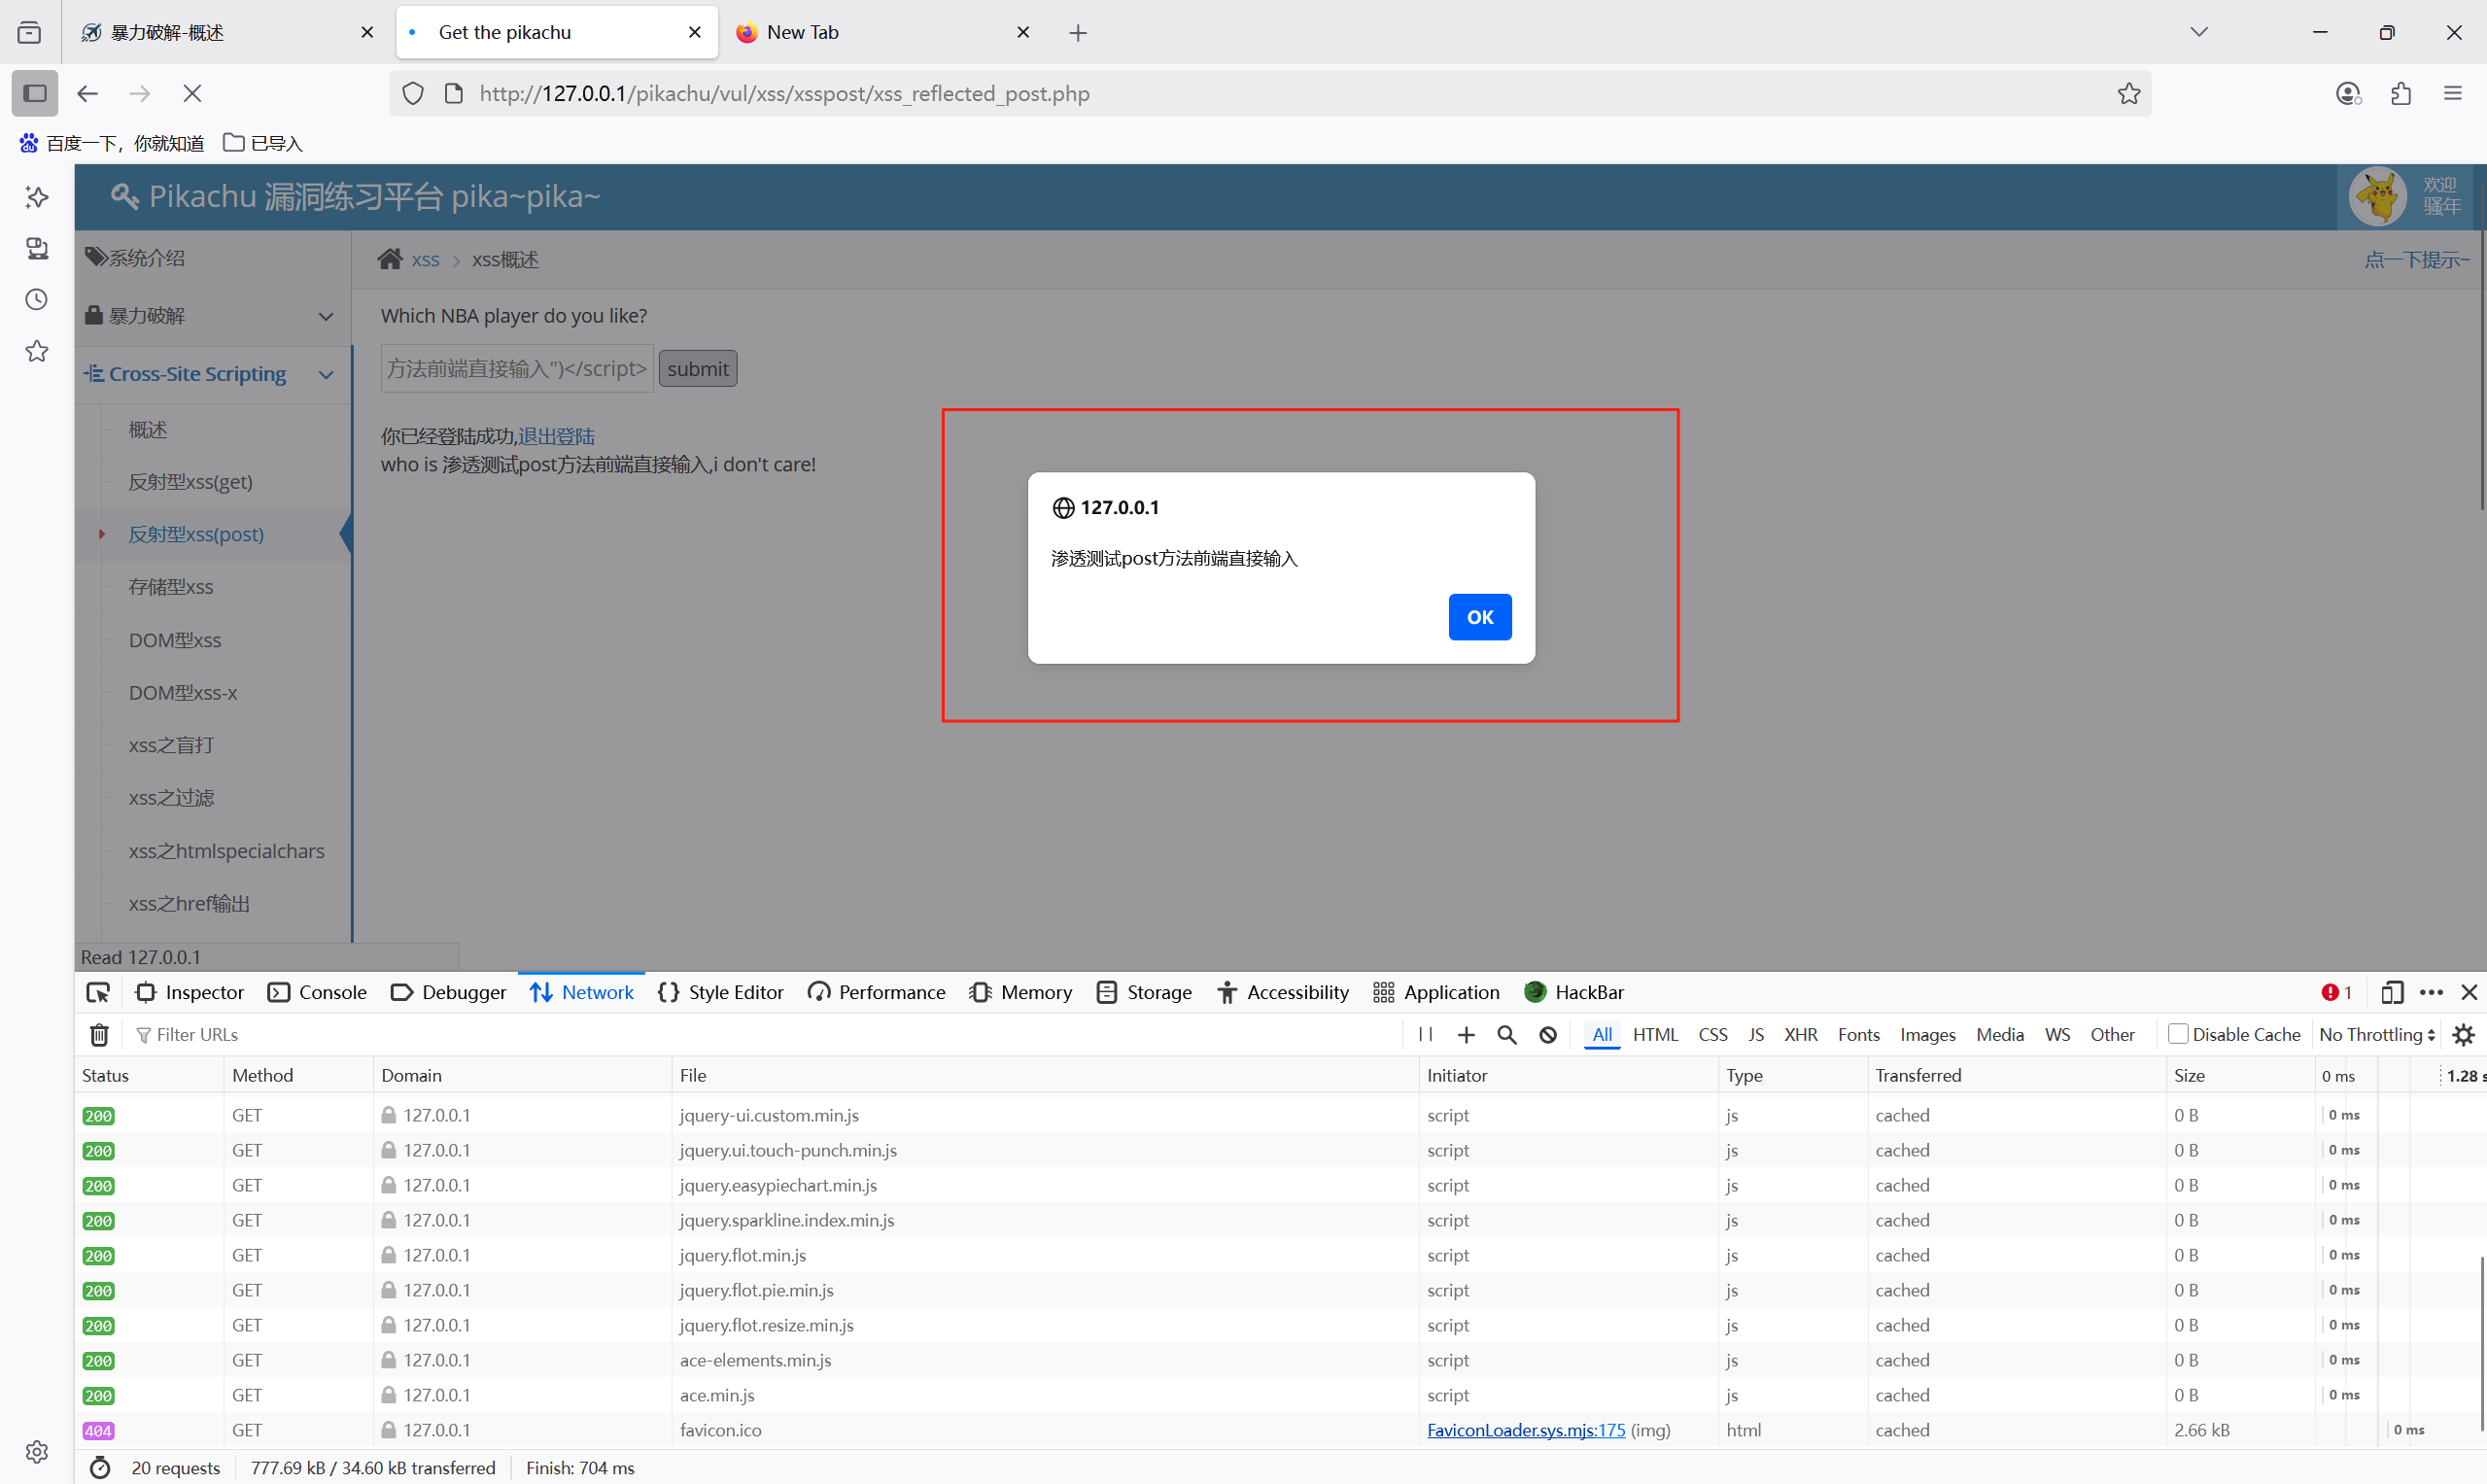Collapse the Cross-Site Scripting menu
Viewport: 2487px width, 1484px height.
click(x=213, y=374)
